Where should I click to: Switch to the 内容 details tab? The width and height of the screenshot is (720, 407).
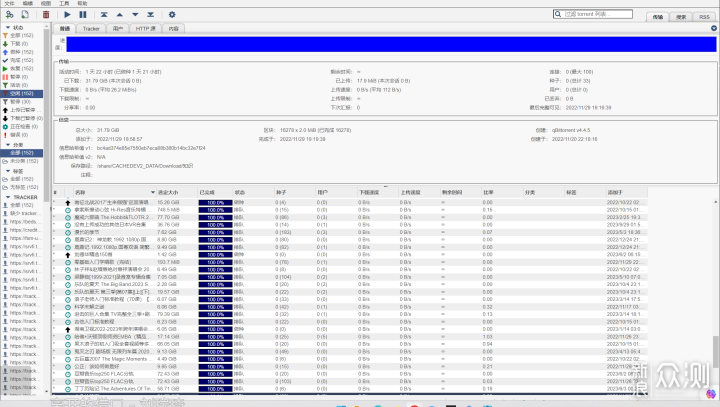[174, 28]
